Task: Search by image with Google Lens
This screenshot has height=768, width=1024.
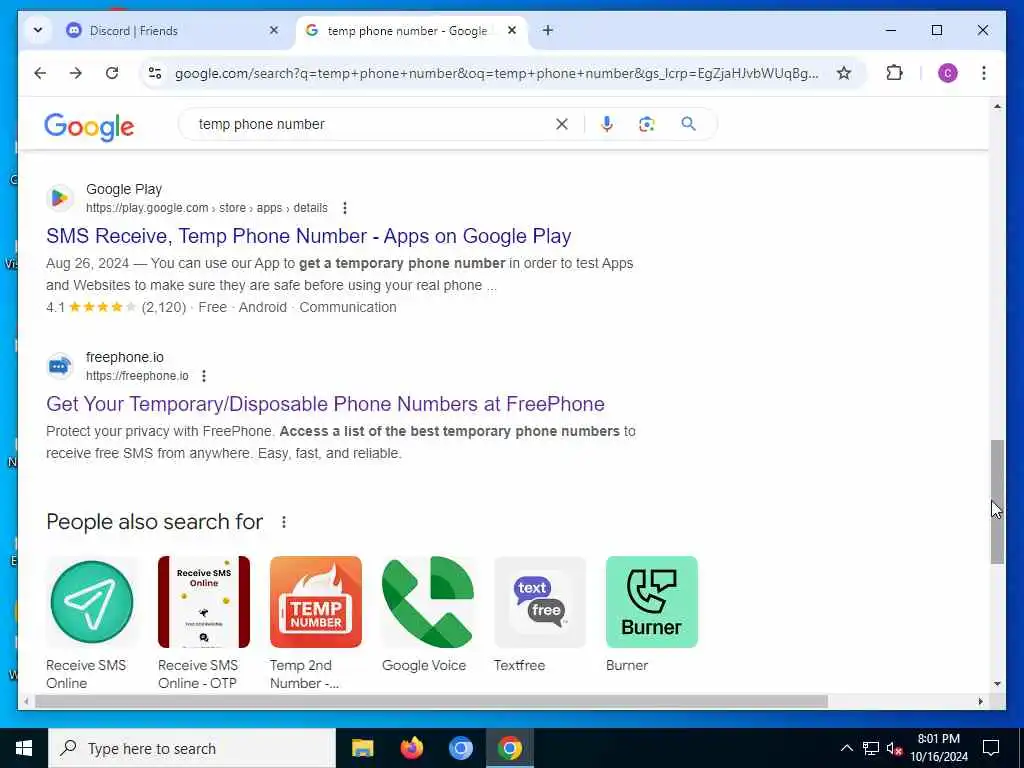Action: [647, 124]
